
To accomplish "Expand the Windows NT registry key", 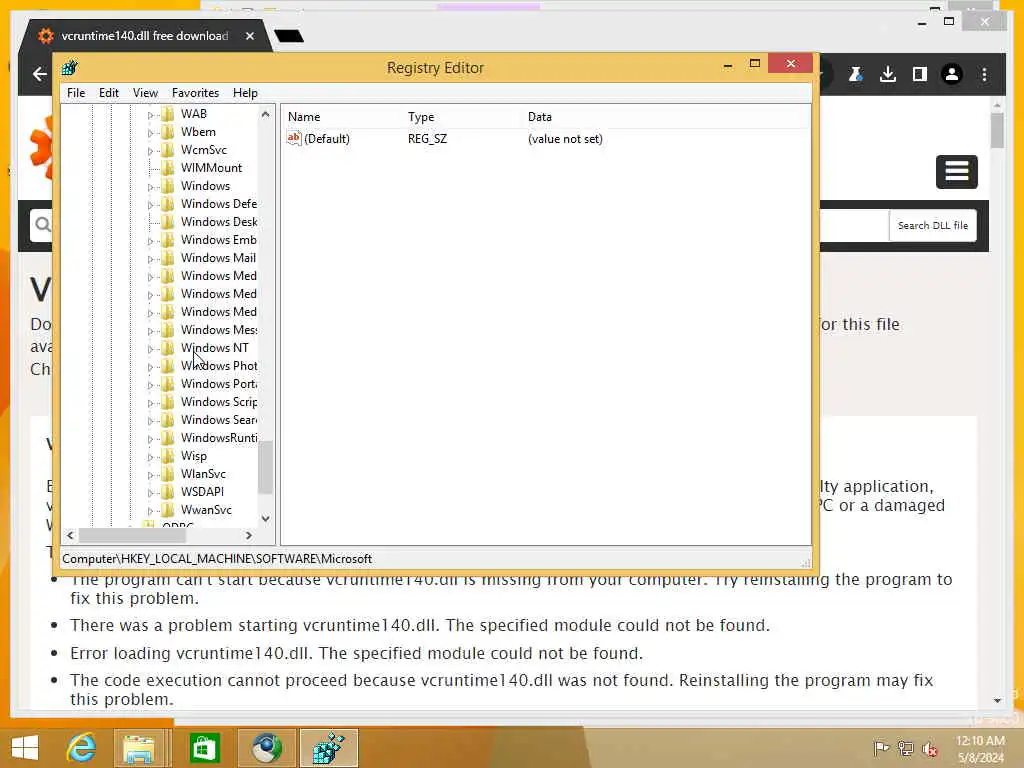I will click(x=150, y=349).
